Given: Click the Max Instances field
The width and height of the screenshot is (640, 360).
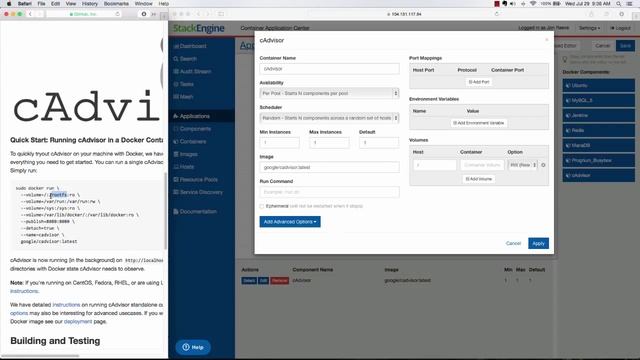Looking at the screenshot, I should coord(329,143).
